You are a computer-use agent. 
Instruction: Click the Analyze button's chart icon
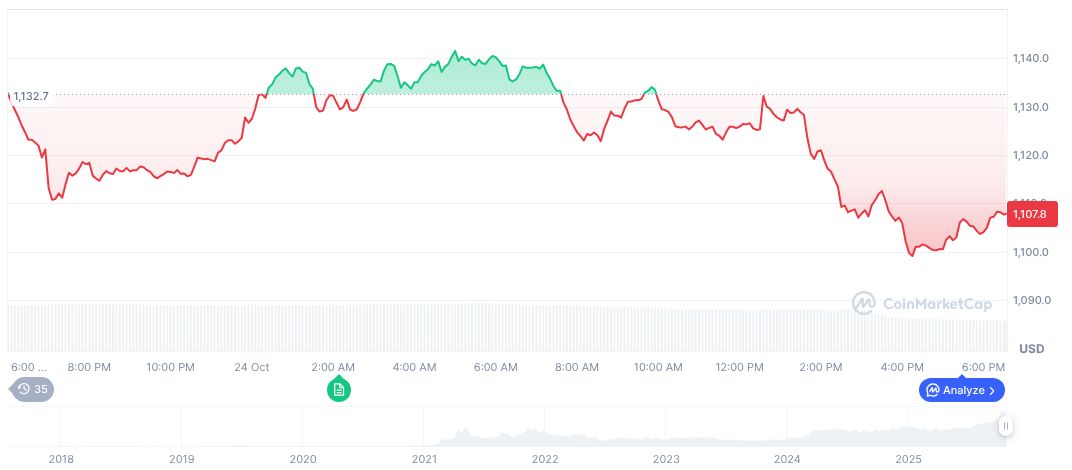coord(932,390)
